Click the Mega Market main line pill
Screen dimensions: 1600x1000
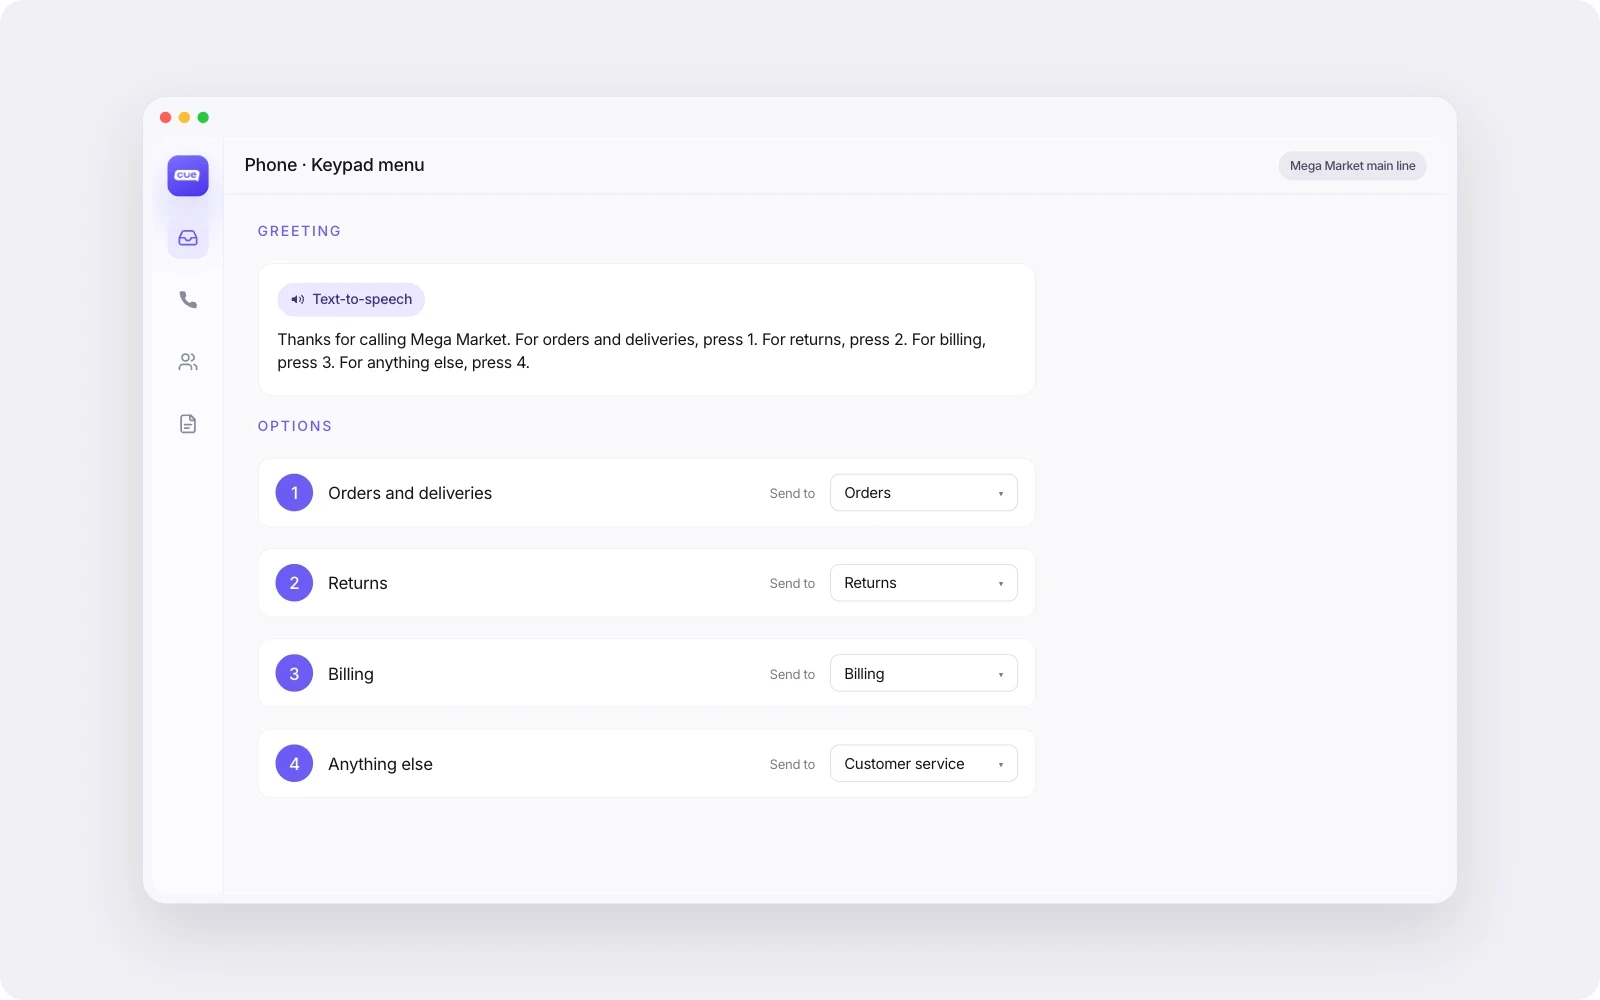pyautogui.click(x=1352, y=166)
